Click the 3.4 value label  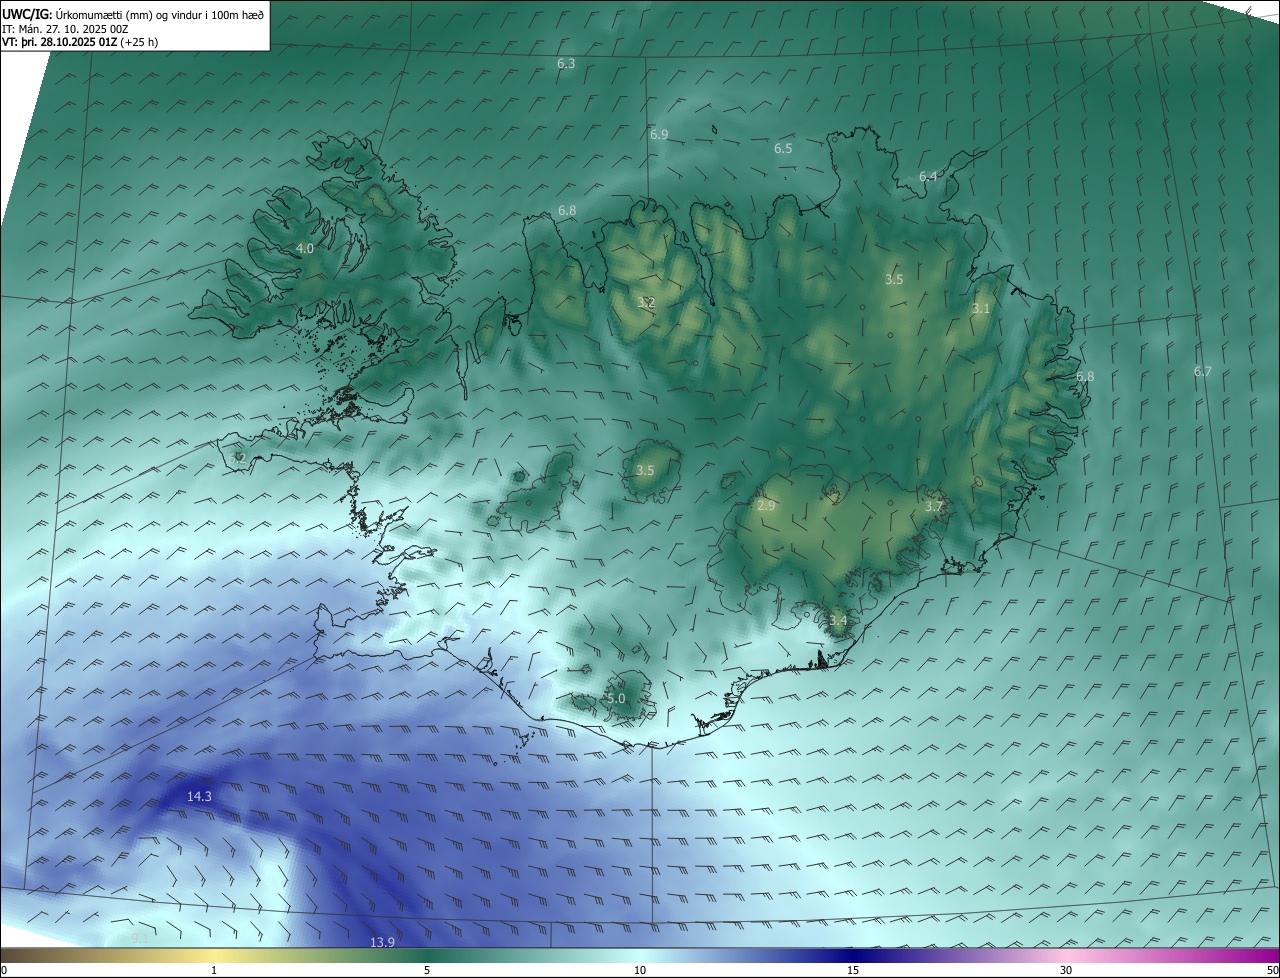click(838, 621)
